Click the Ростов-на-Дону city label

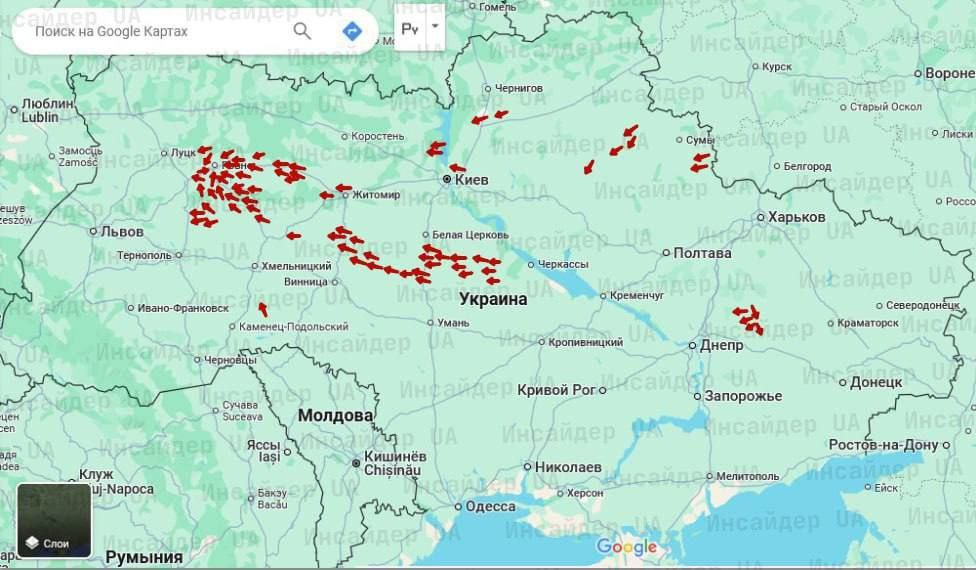click(887, 444)
